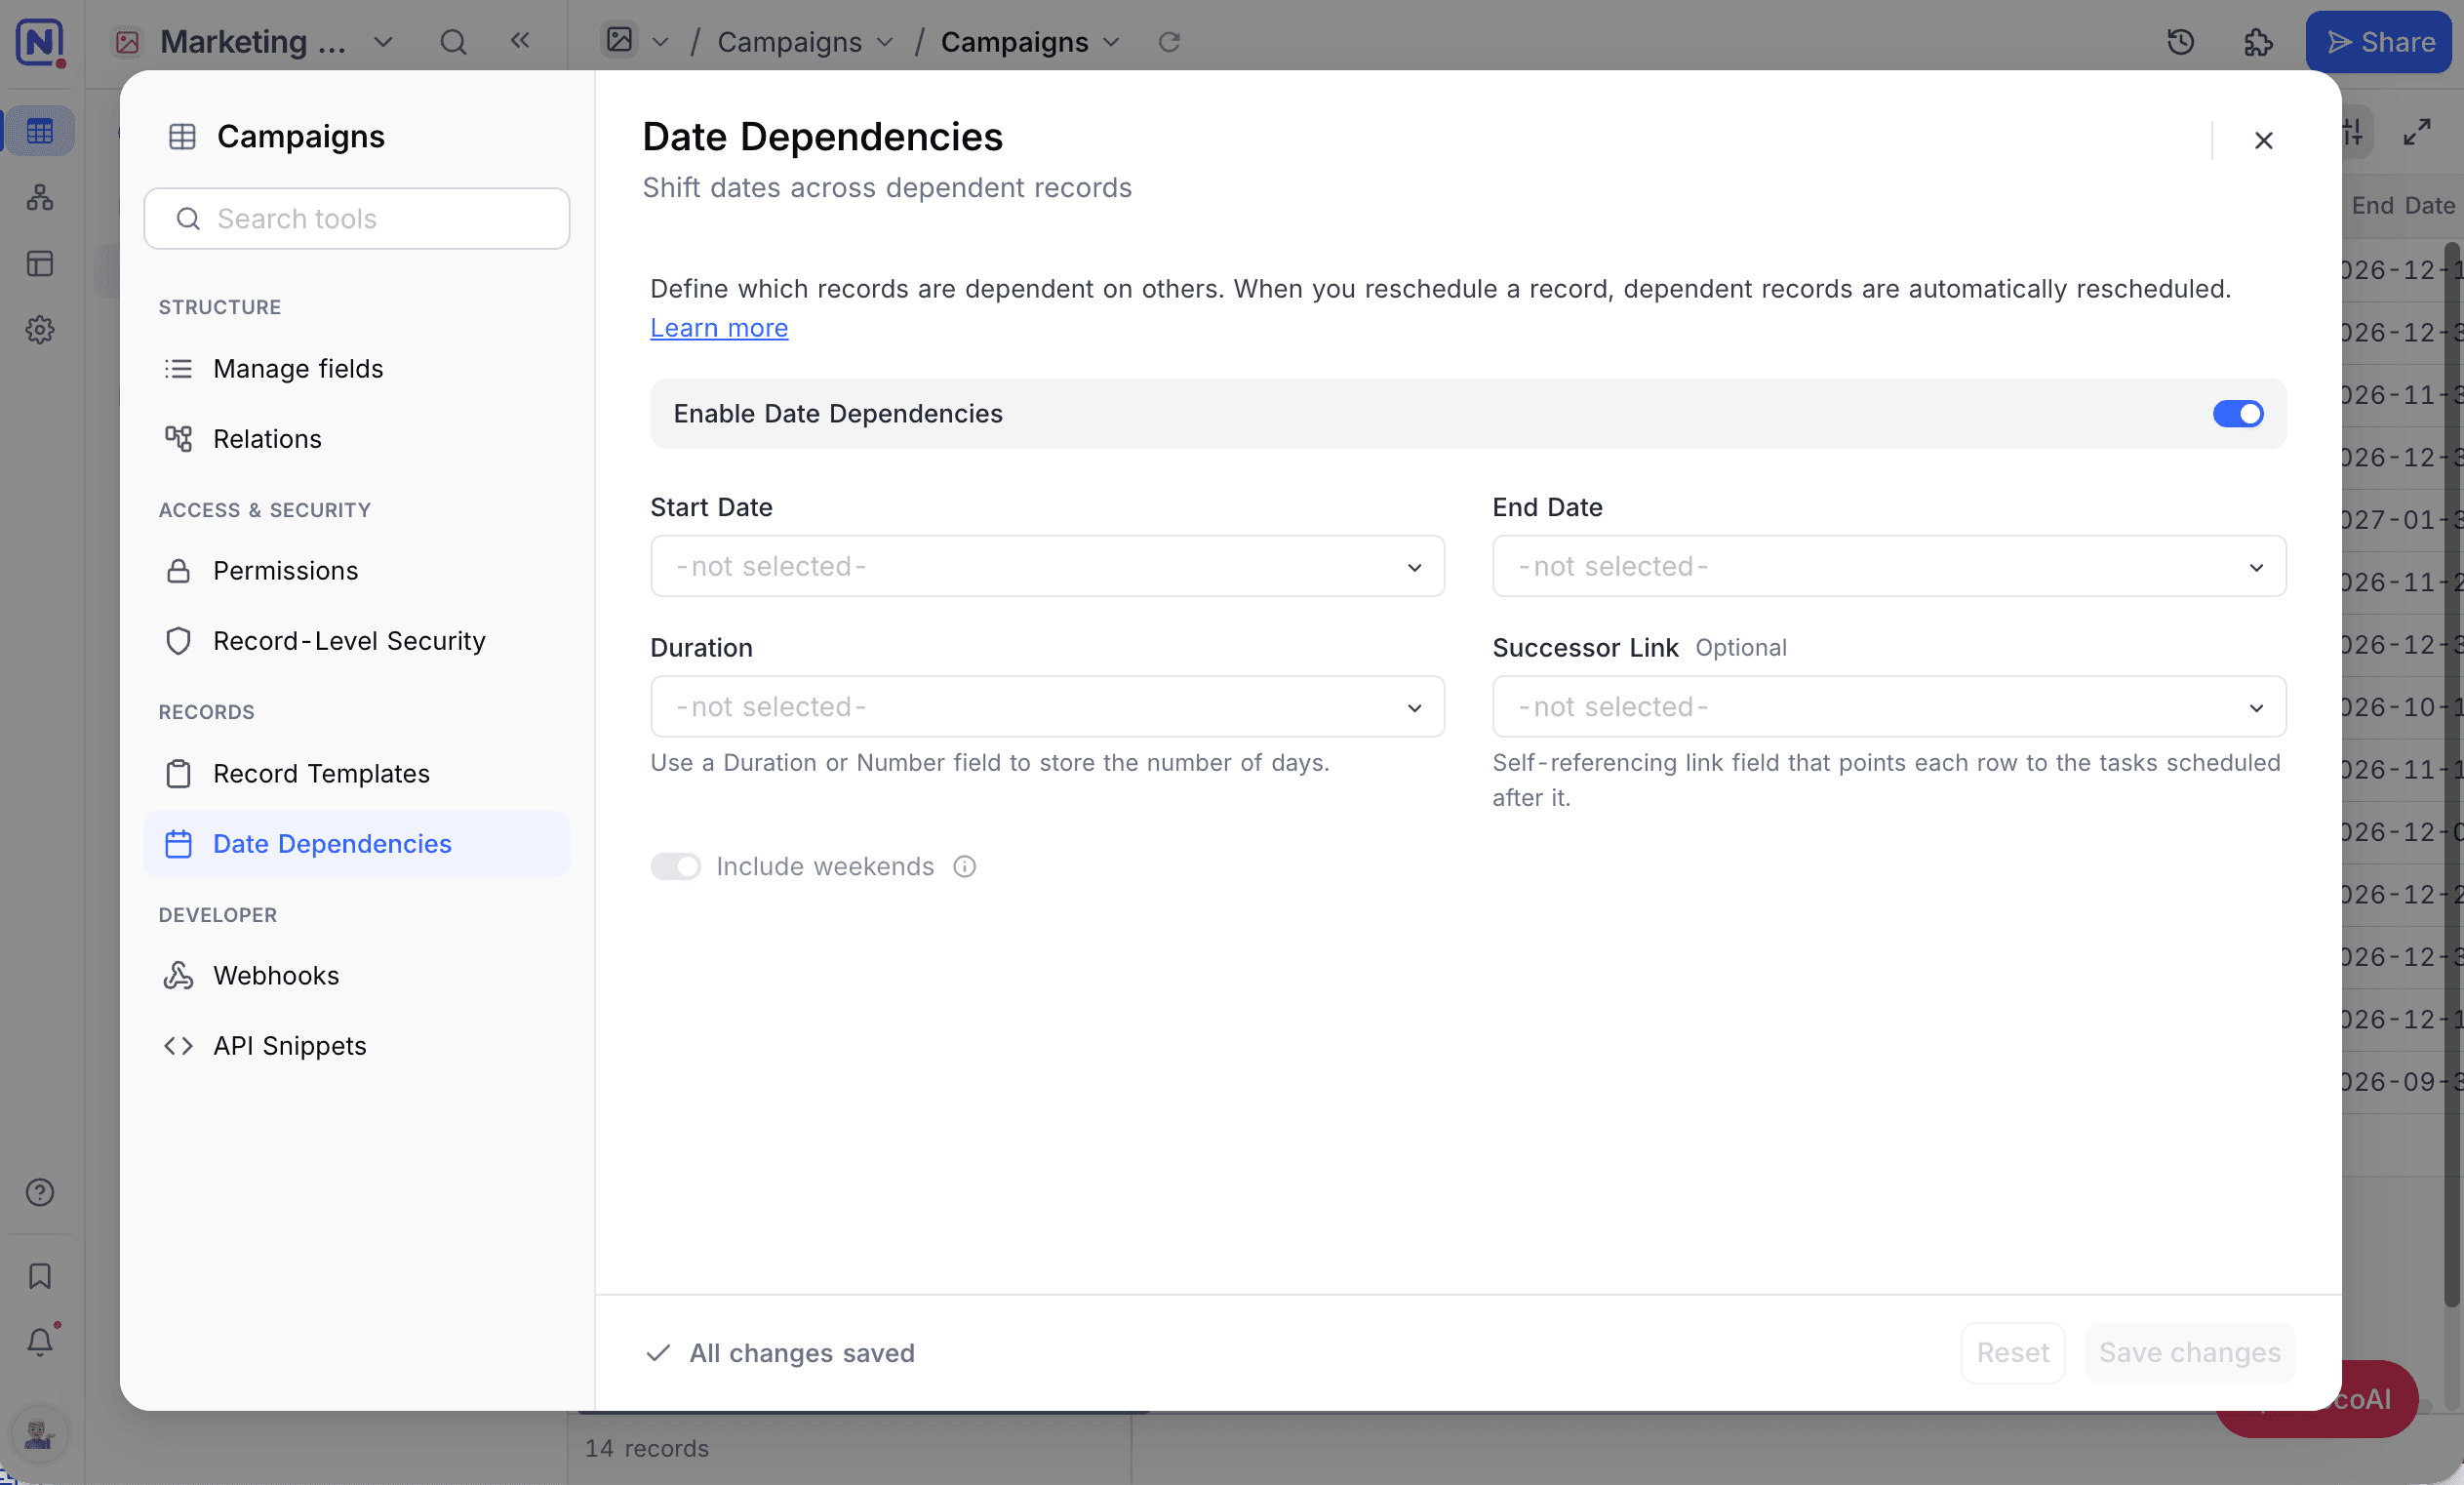Open the Successor Link dropdown
This screenshot has width=2464, height=1485.
click(1889, 707)
